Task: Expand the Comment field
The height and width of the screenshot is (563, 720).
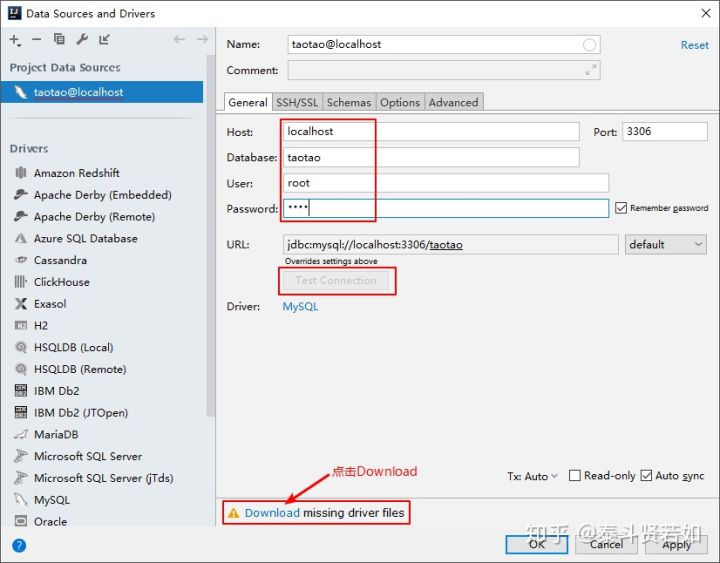Action: (591, 70)
